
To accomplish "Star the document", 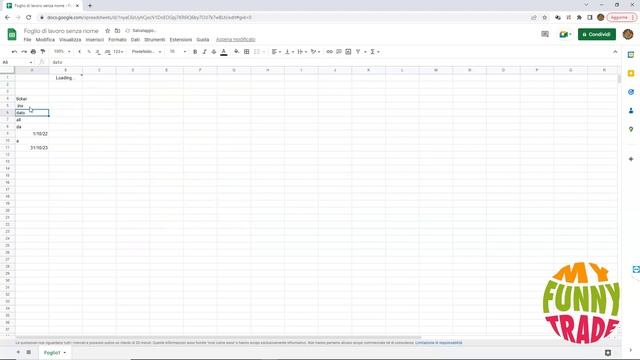I will [x=107, y=31].
